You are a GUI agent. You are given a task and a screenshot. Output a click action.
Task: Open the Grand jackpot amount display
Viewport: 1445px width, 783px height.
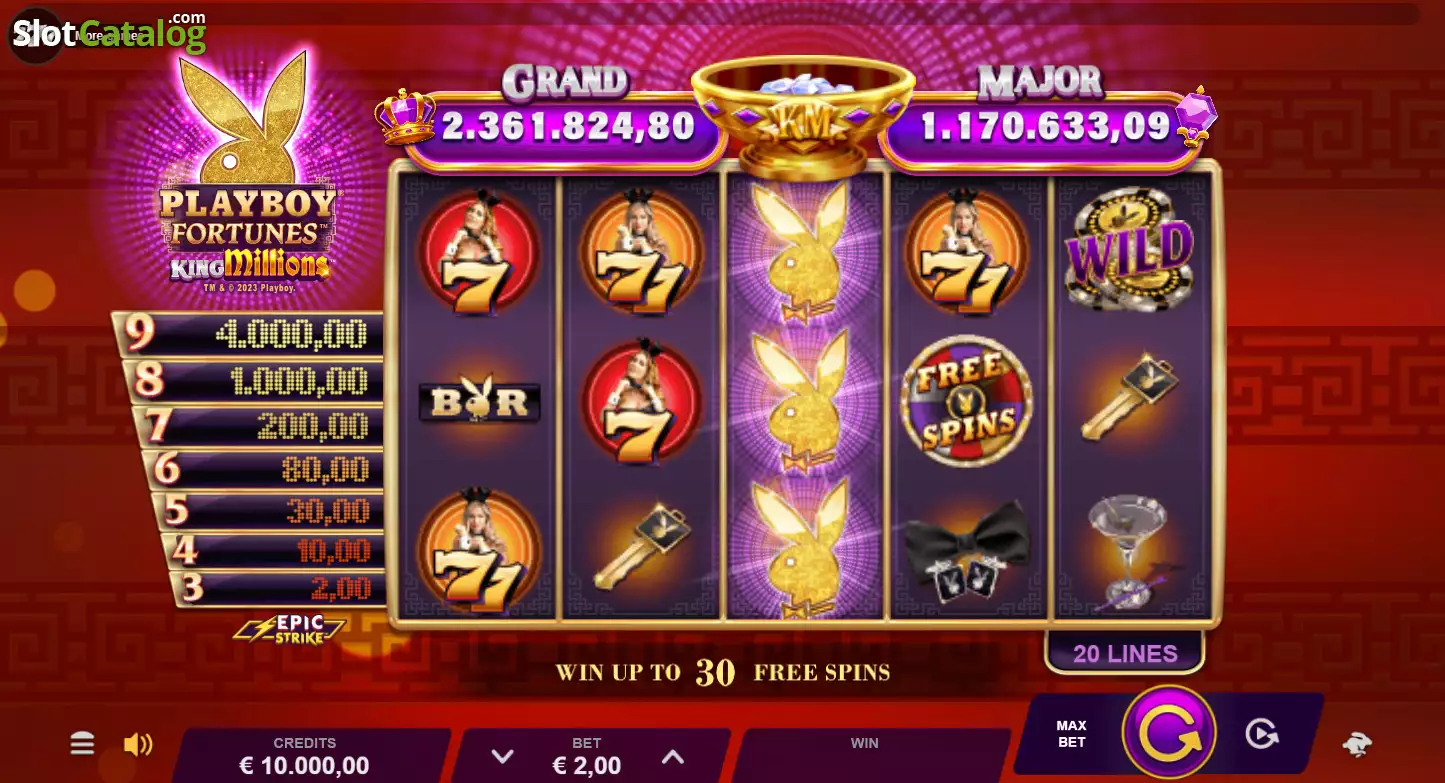pos(567,127)
